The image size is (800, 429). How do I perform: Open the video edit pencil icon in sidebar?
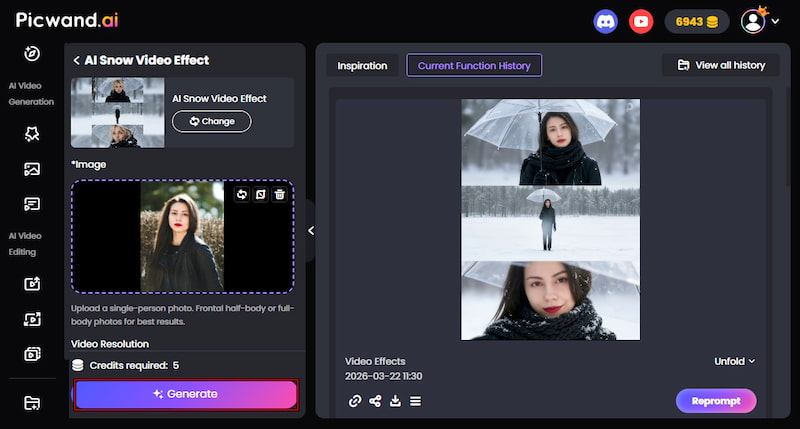32,284
